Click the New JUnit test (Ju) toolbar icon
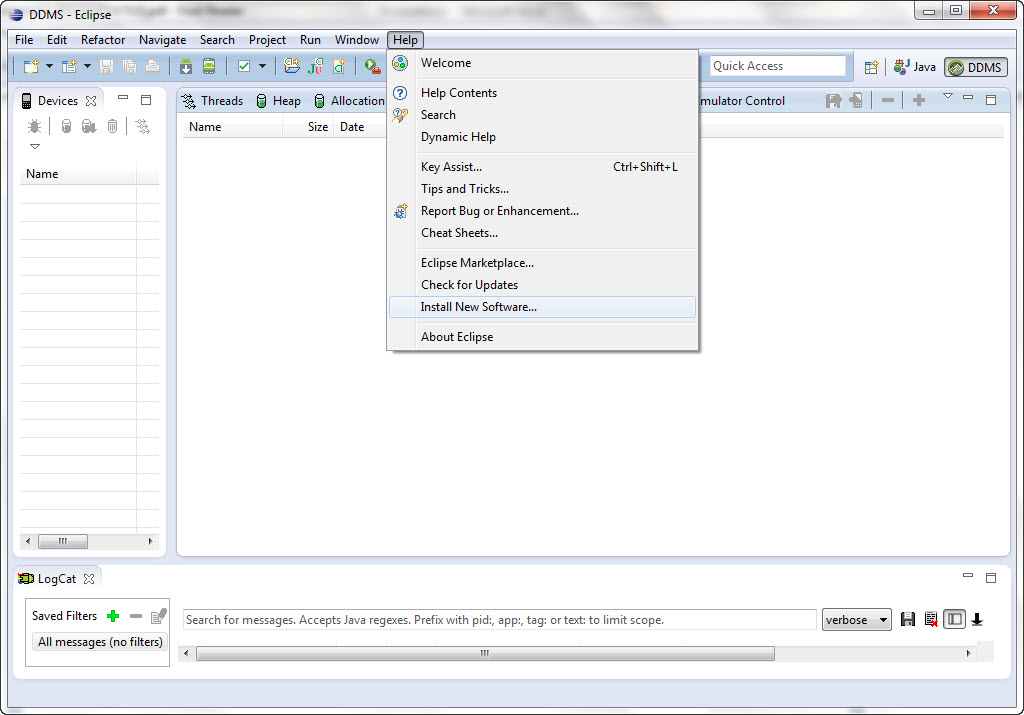 point(315,66)
